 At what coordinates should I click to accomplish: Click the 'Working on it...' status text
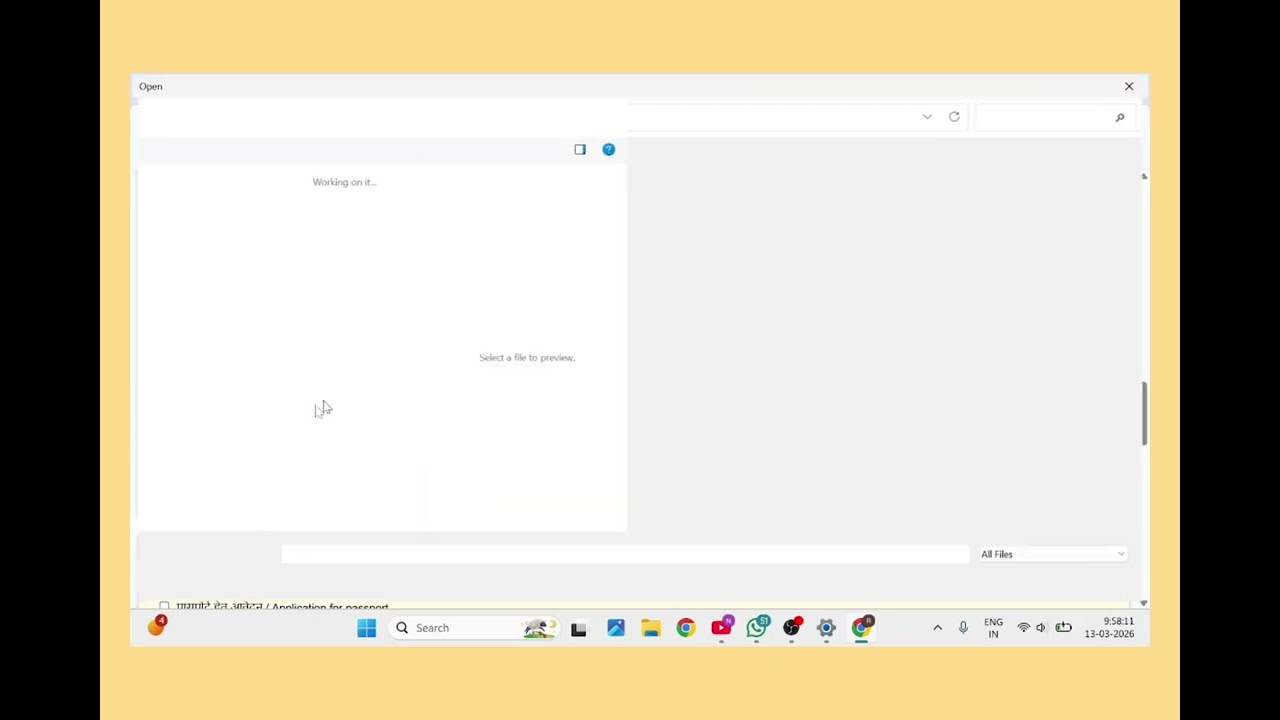(344, 182)
